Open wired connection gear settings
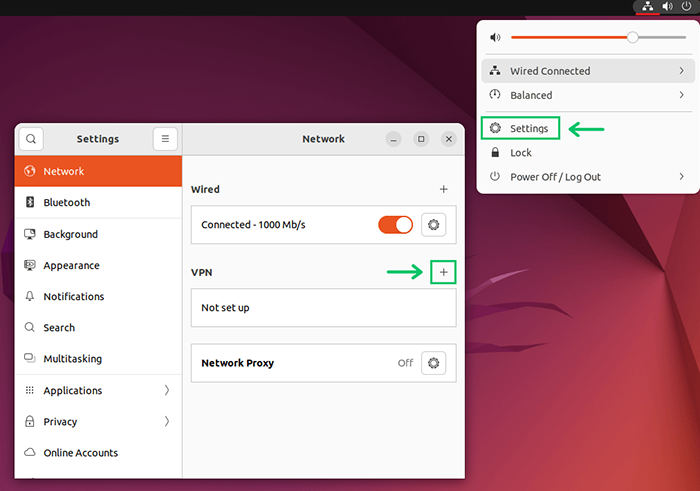Viewport: 700px width, 491px height. (433, 225)
